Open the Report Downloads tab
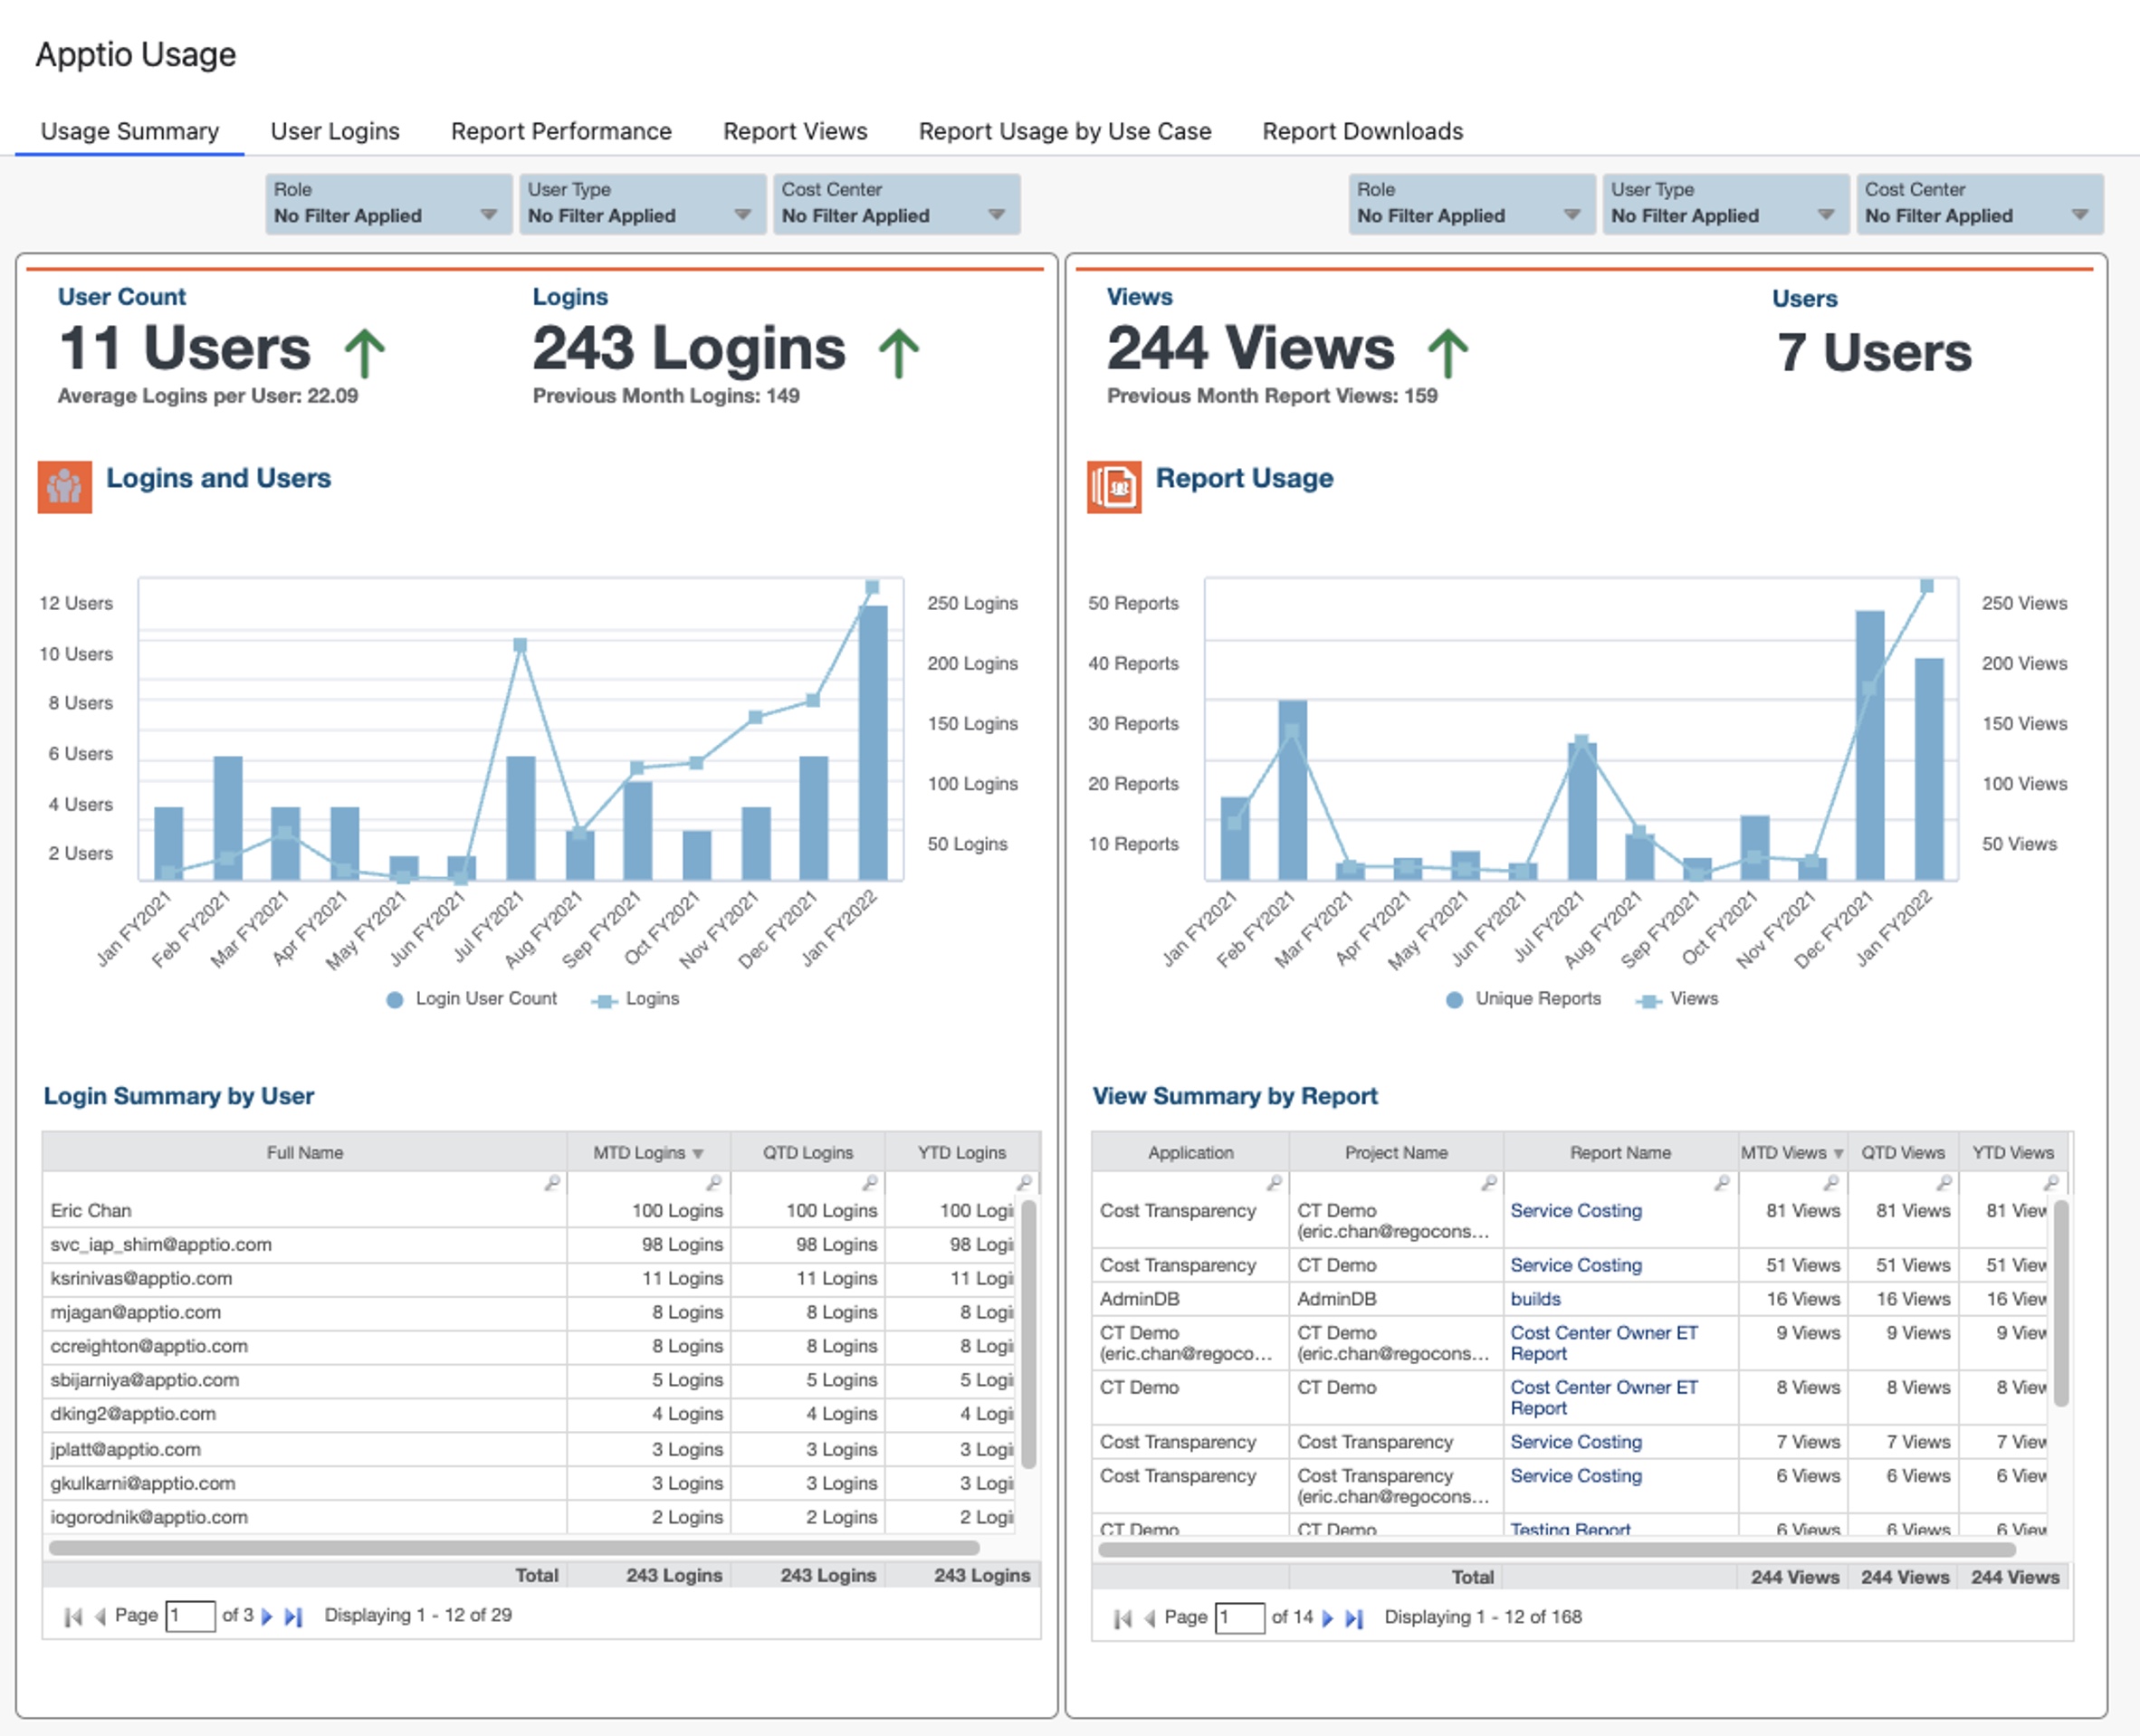Image resolution: width=2140 pixels, height=1736 pixels. pos(1362,131)
